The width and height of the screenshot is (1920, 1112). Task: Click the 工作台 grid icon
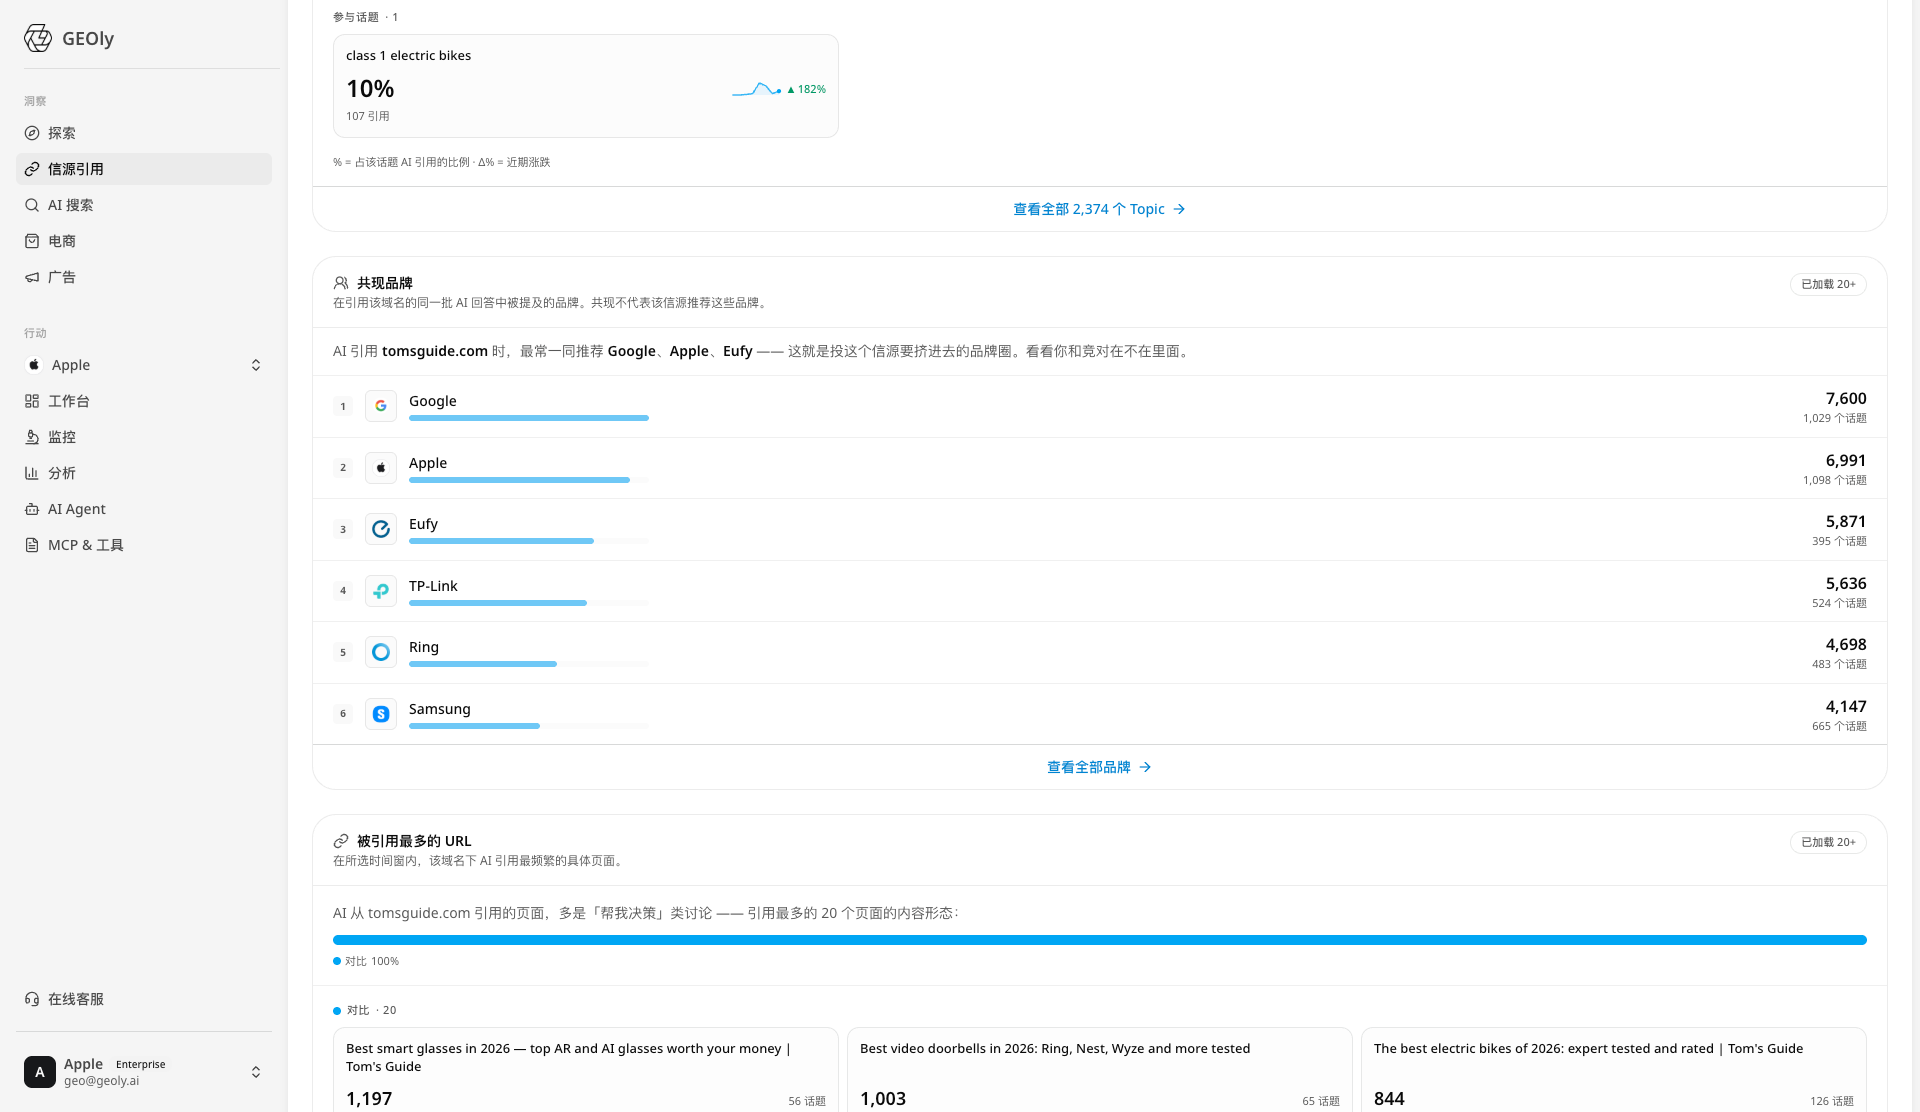point(32,401)
